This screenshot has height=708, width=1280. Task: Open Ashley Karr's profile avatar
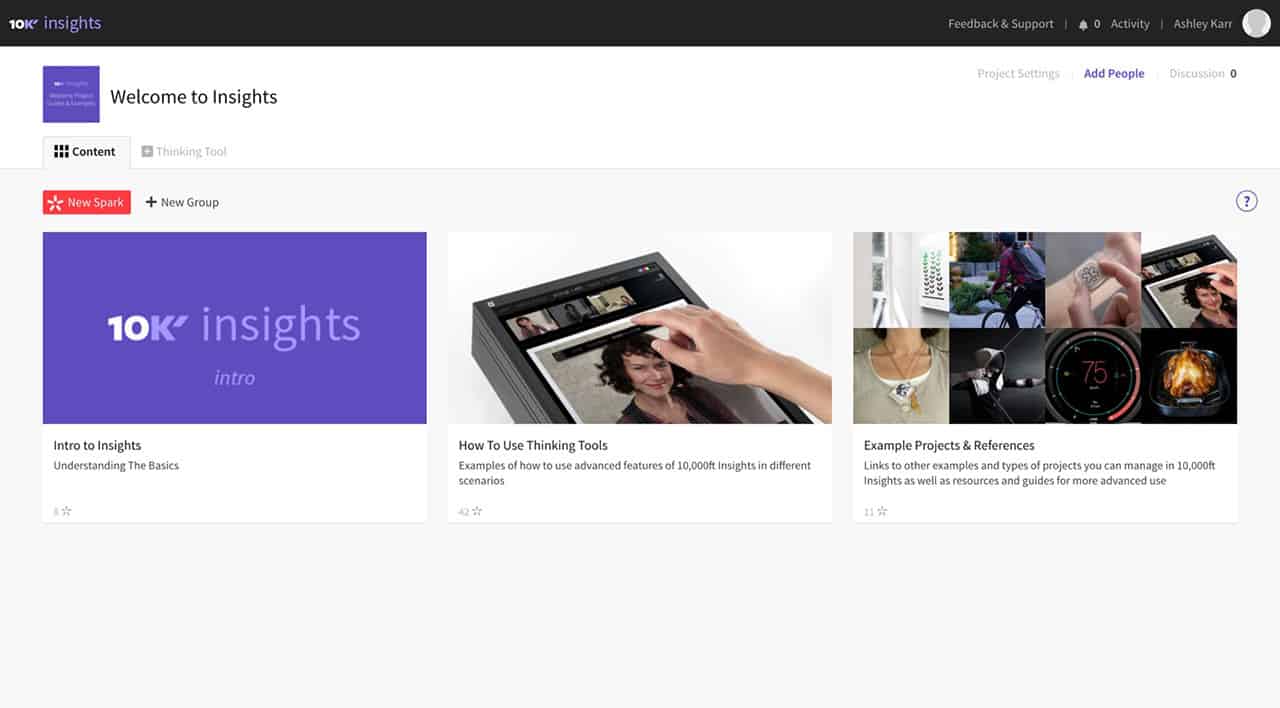click(x=1256, y=23)
